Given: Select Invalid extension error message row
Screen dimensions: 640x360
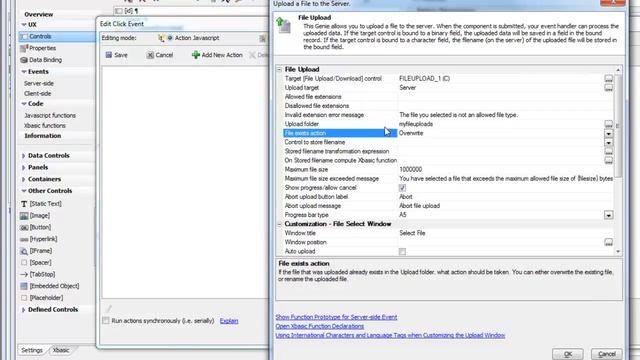Looking at the screenshot, I should tap(448, 115).
